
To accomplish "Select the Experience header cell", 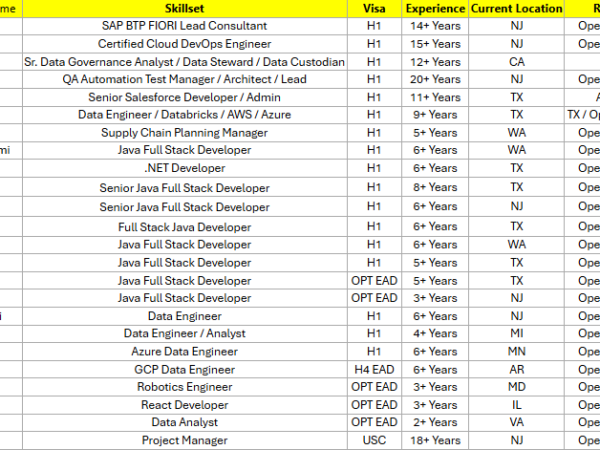I will [435, 8].
